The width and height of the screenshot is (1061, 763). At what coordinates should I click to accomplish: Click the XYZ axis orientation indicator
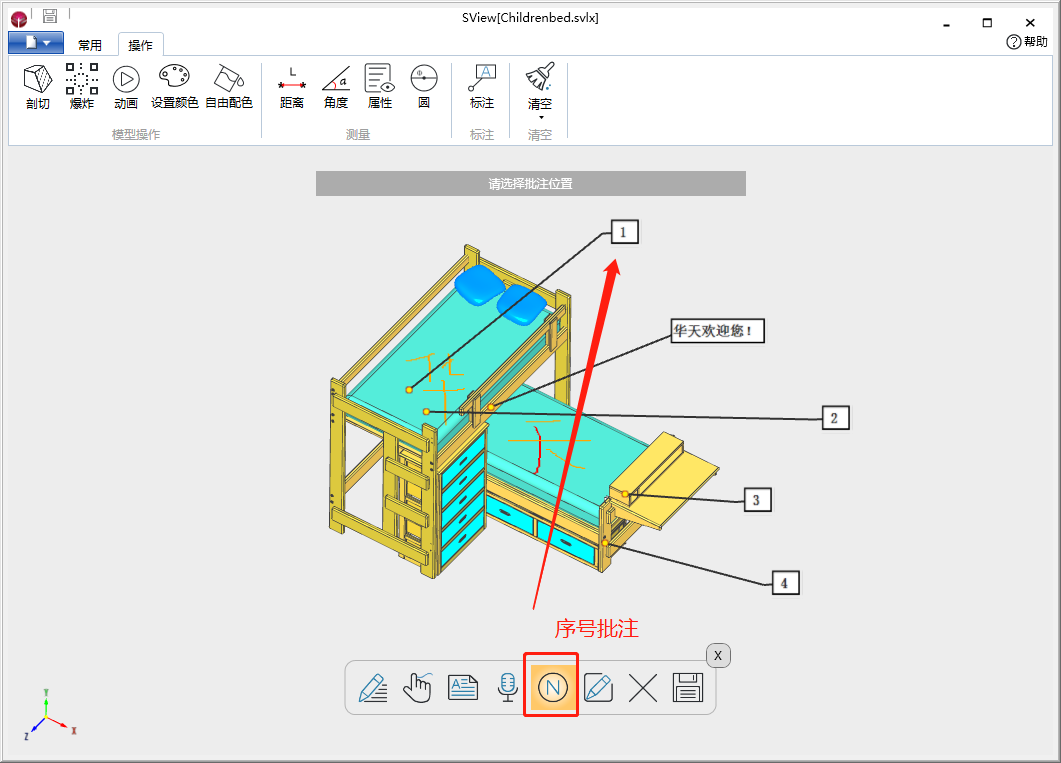pyautogui.click(x=49, y=716)
